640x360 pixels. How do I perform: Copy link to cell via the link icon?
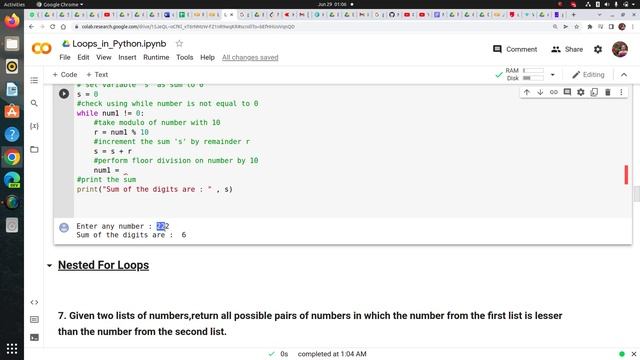(x=553, y=92)
